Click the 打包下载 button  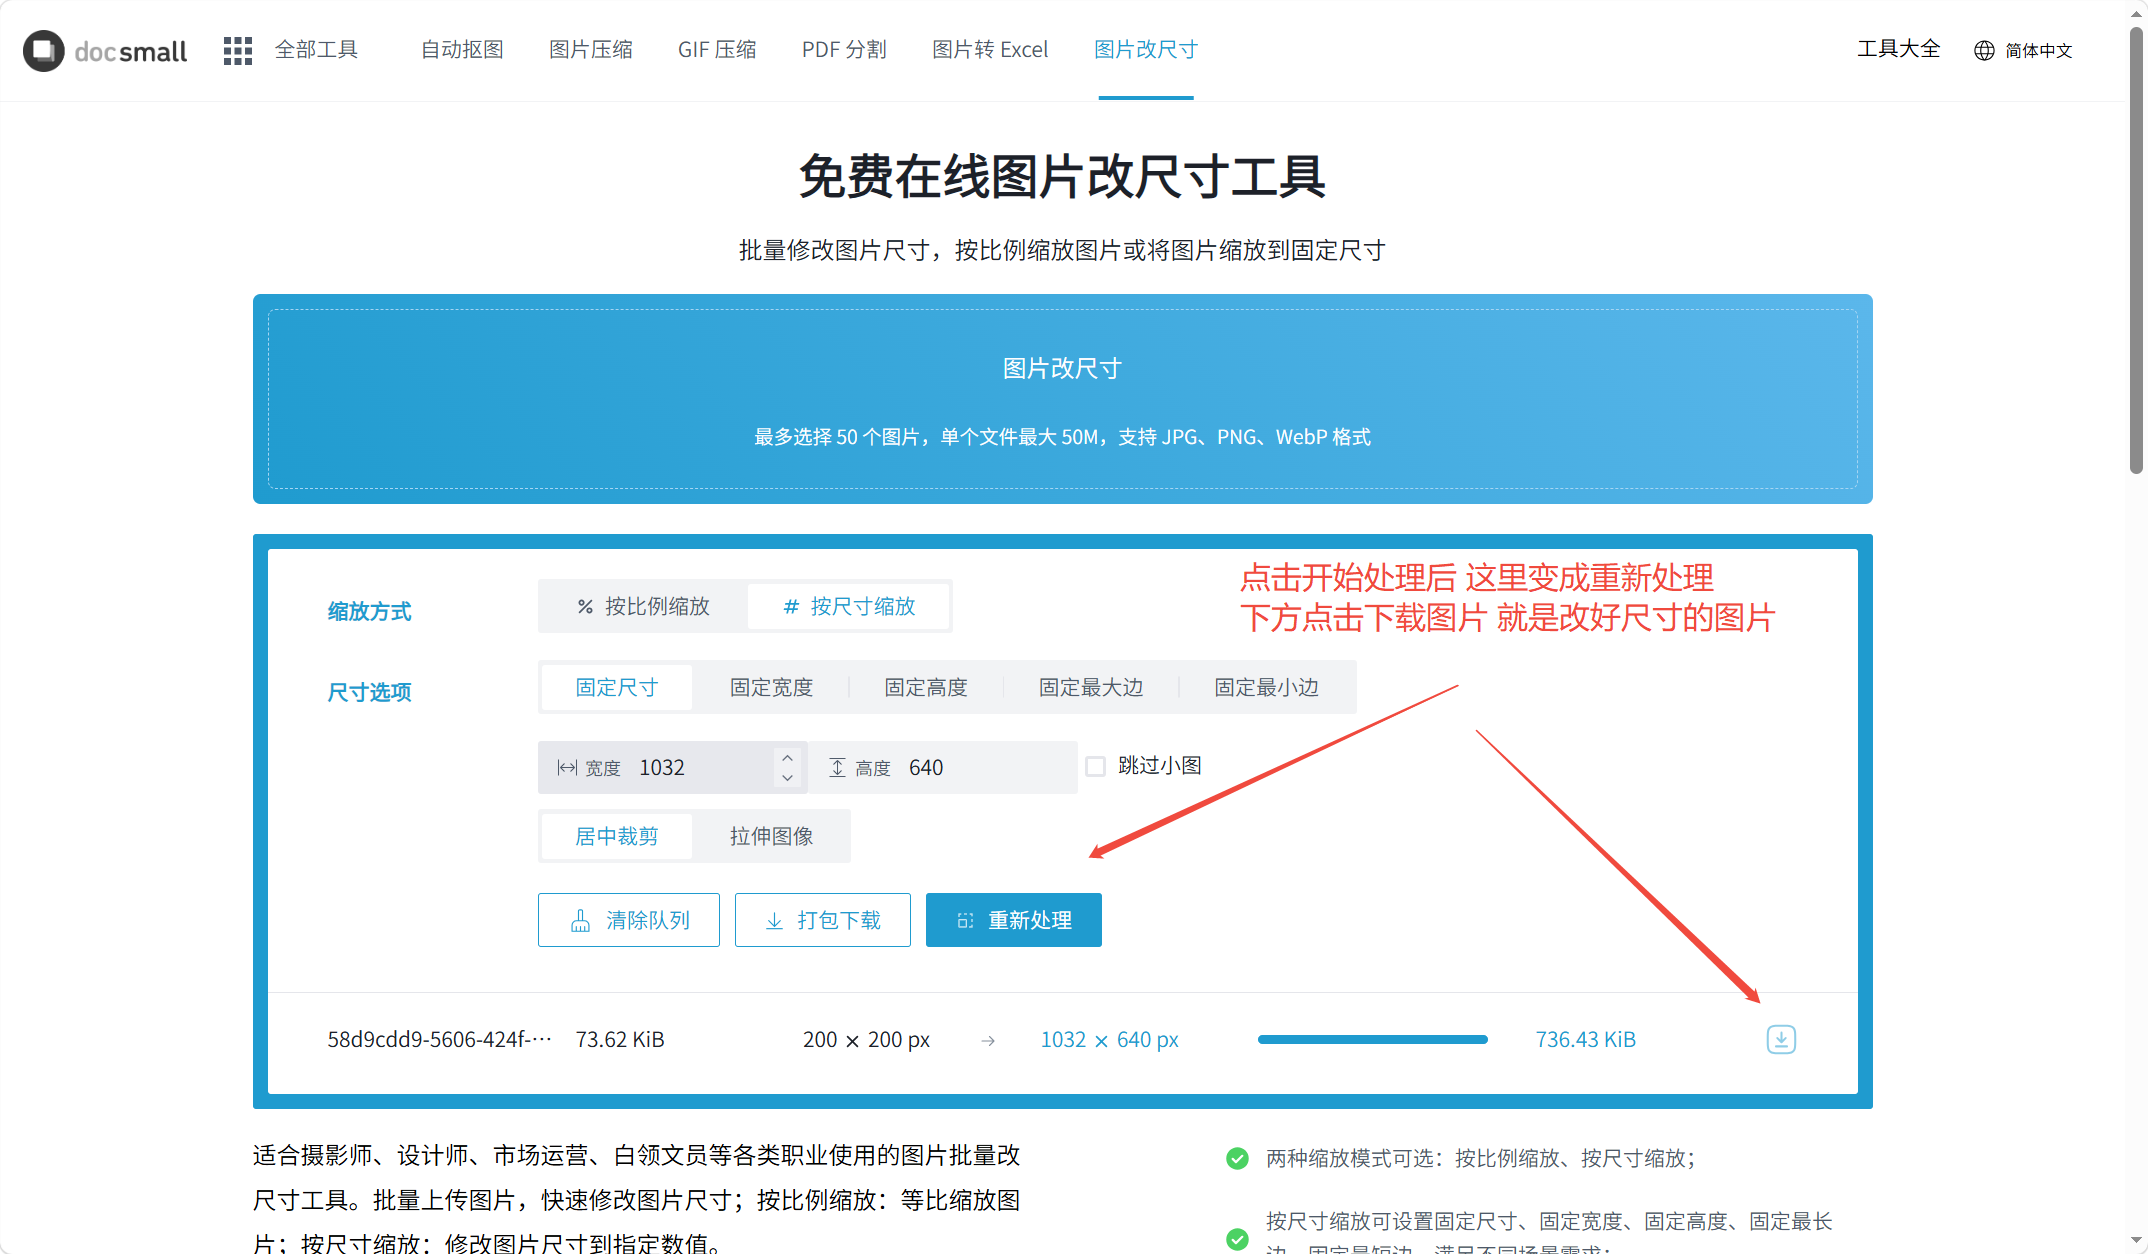point(823,920)
